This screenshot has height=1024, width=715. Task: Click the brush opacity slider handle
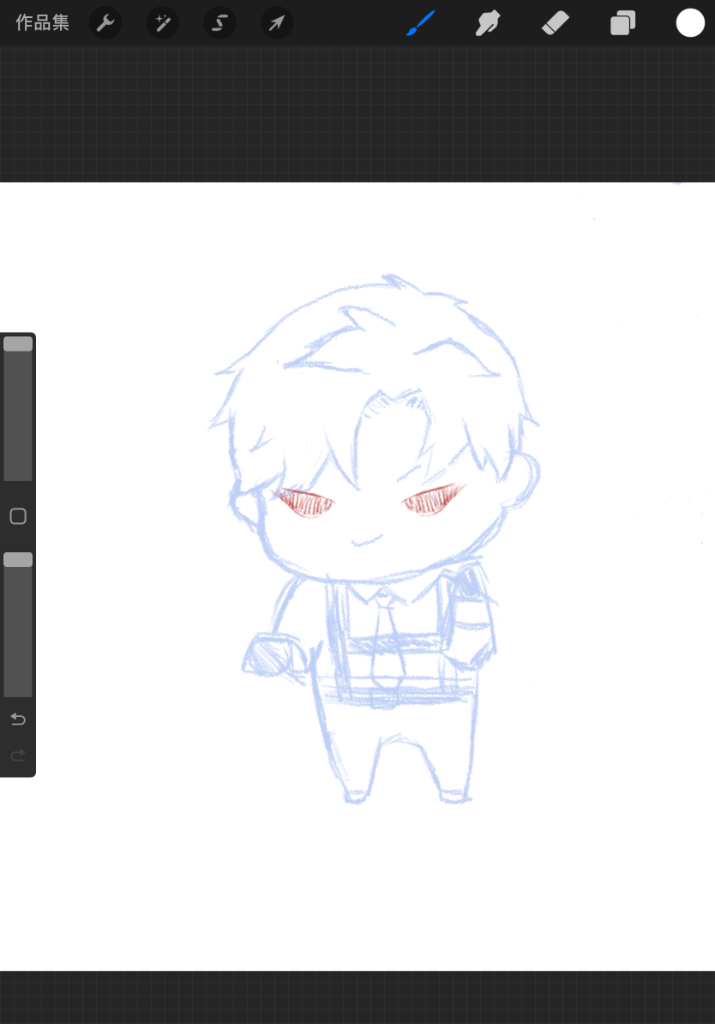18,560
